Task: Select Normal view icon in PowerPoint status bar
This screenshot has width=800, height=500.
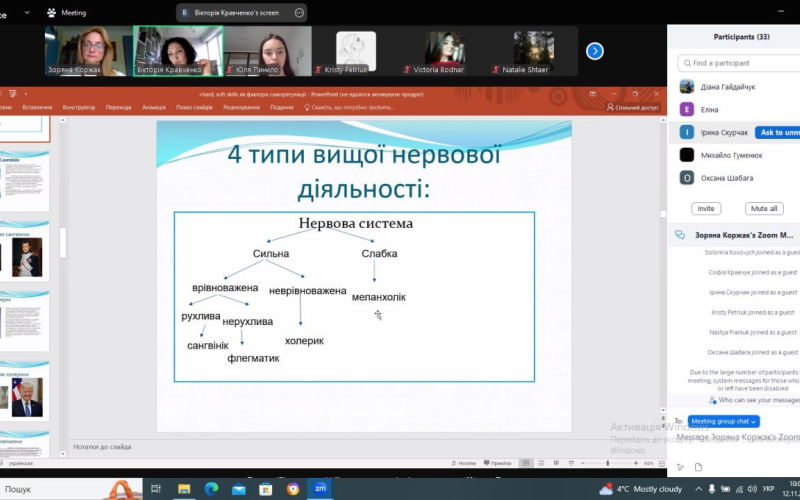Action: pos(526,463)
